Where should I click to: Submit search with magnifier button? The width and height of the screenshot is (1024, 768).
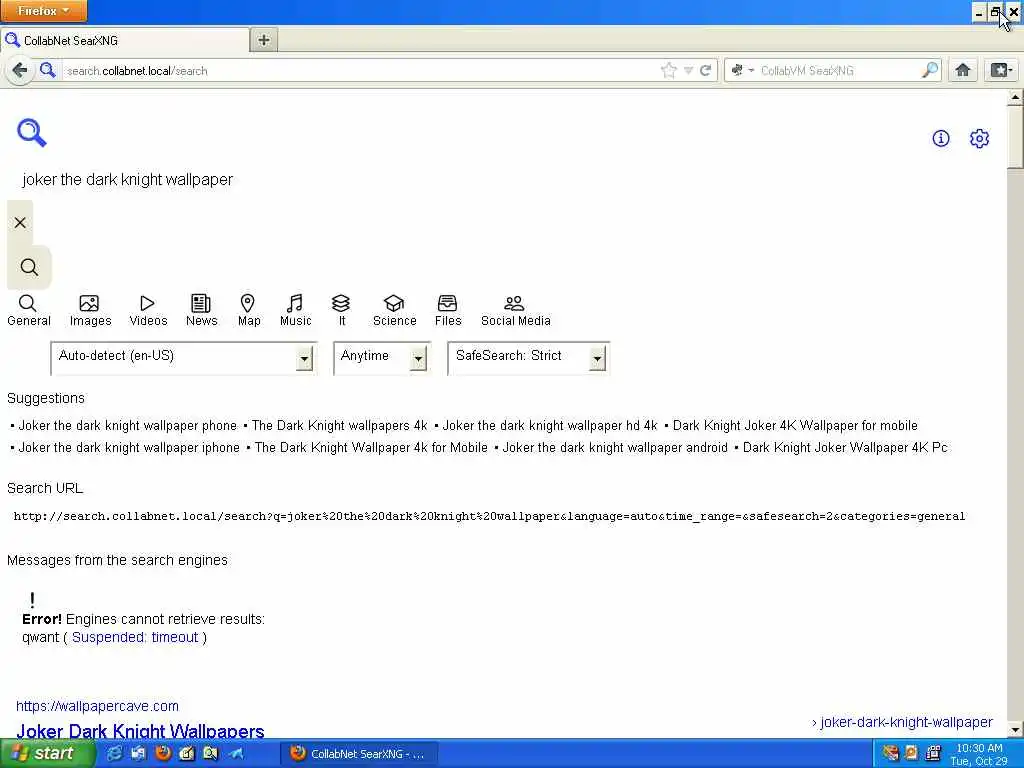point(29,267)
